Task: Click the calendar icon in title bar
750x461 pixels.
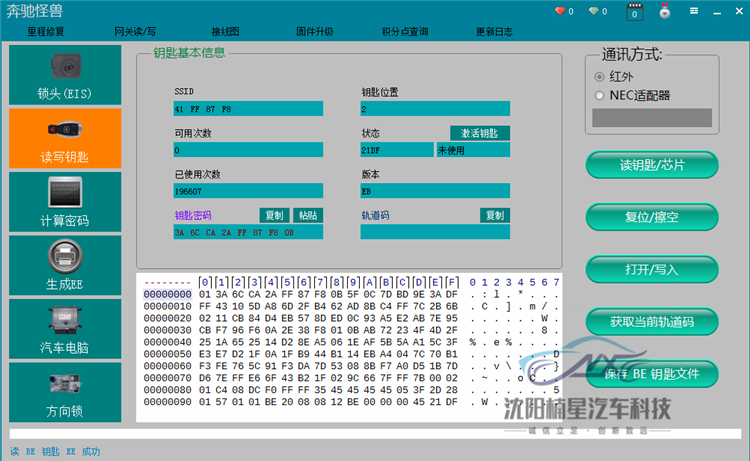Action: [633, 12]
